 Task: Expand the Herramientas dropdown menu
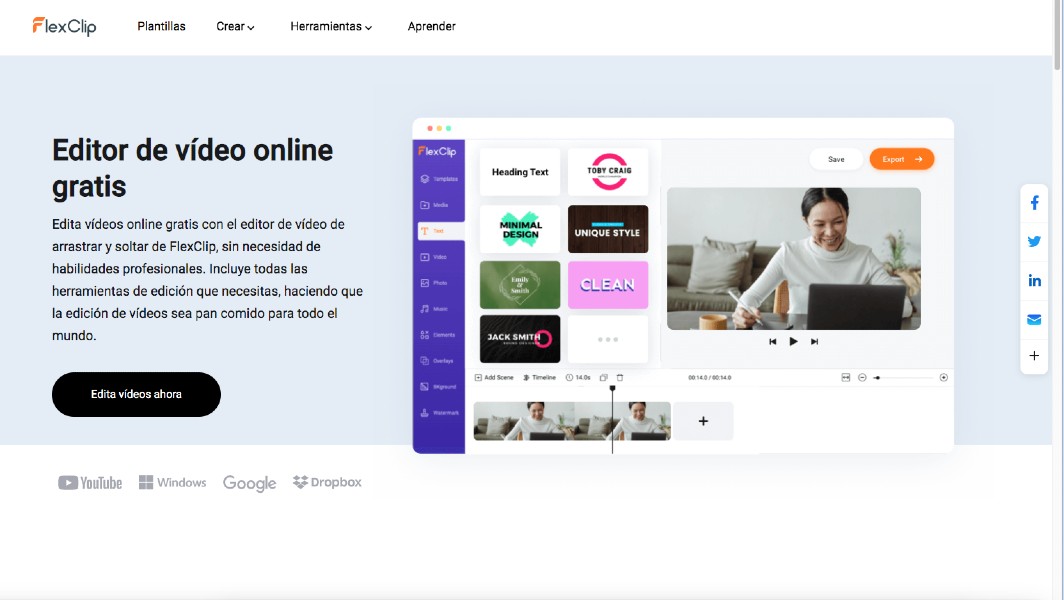(x=331, y=26)
